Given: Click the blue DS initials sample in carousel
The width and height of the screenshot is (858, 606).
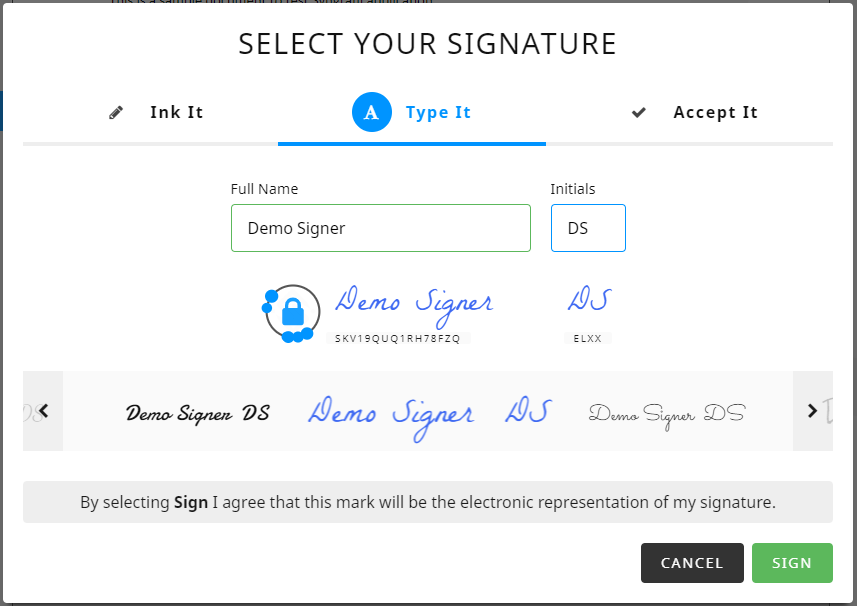Looking at the screenshot, I should point(528,411).
